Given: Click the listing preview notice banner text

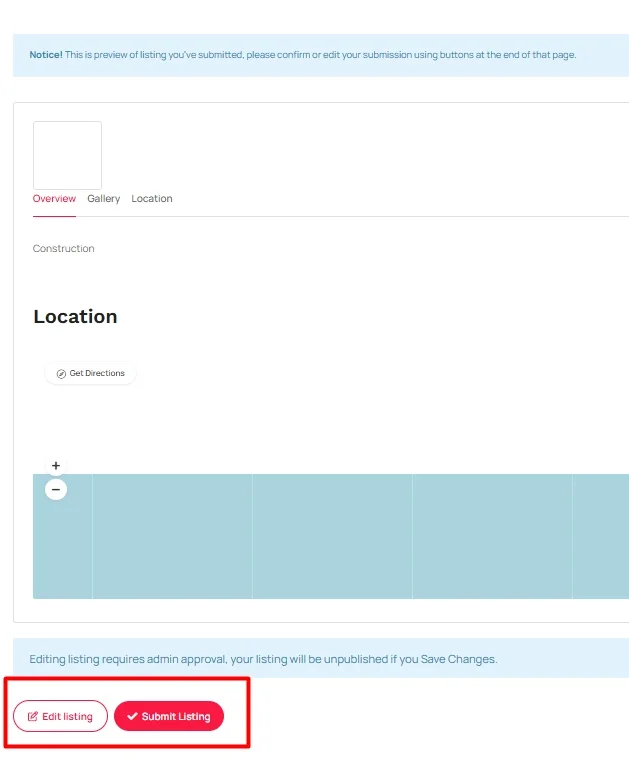Looking at the screenshot, I should (320, 55).
